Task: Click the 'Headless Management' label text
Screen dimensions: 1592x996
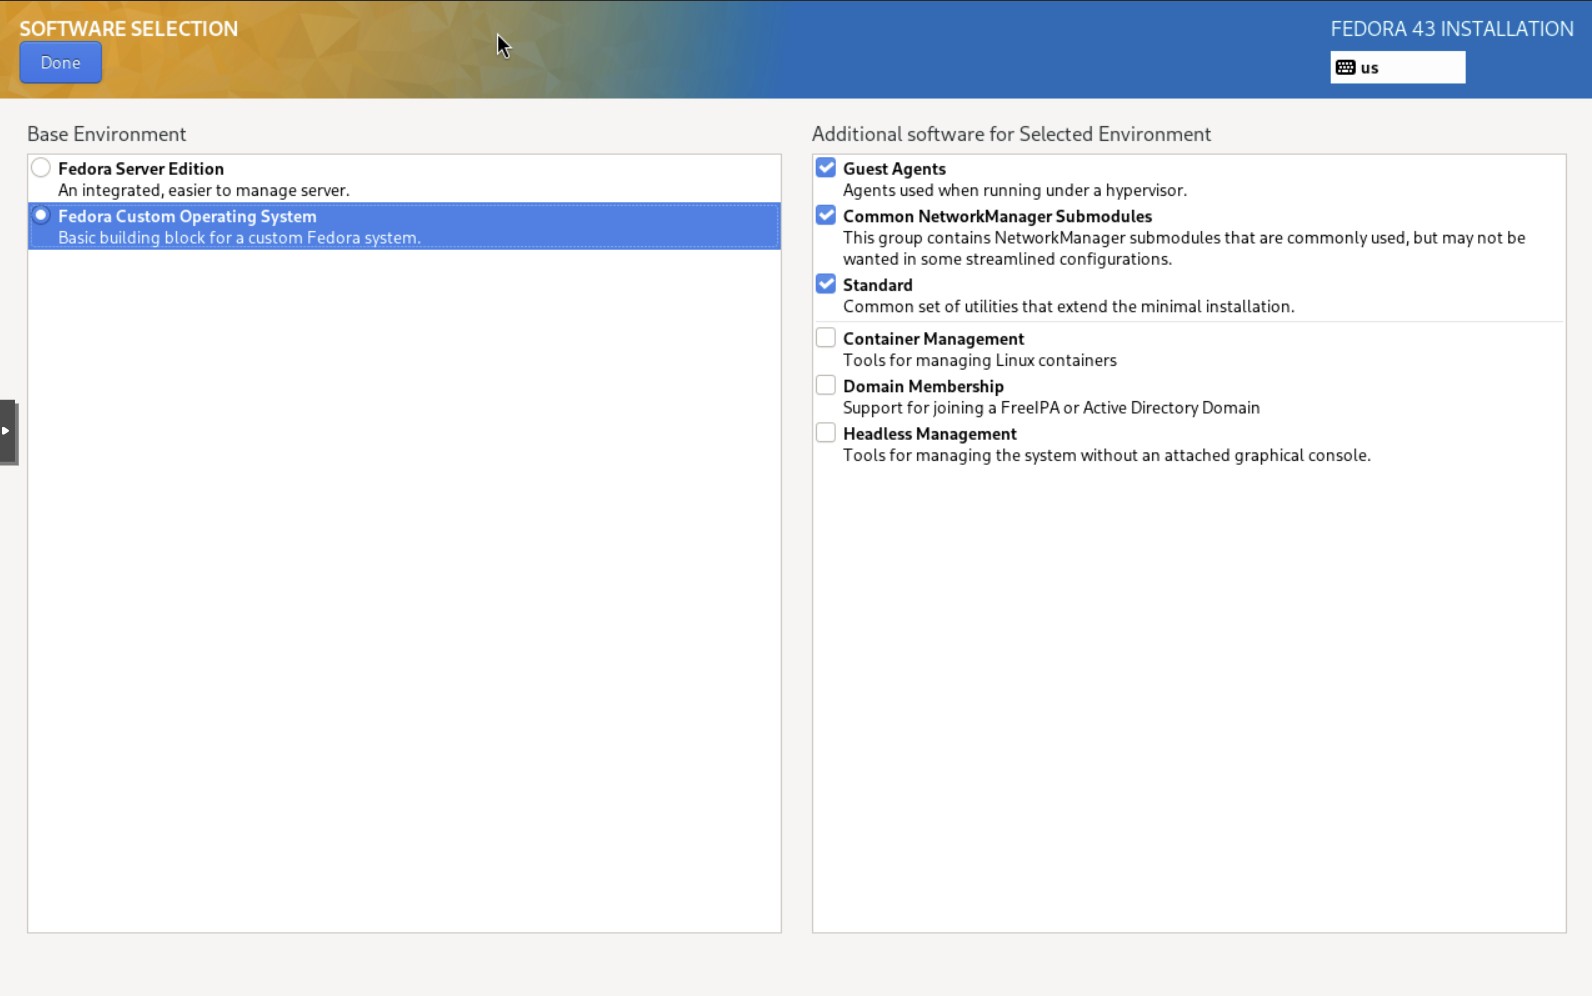Action: click(x=929, y=434)
